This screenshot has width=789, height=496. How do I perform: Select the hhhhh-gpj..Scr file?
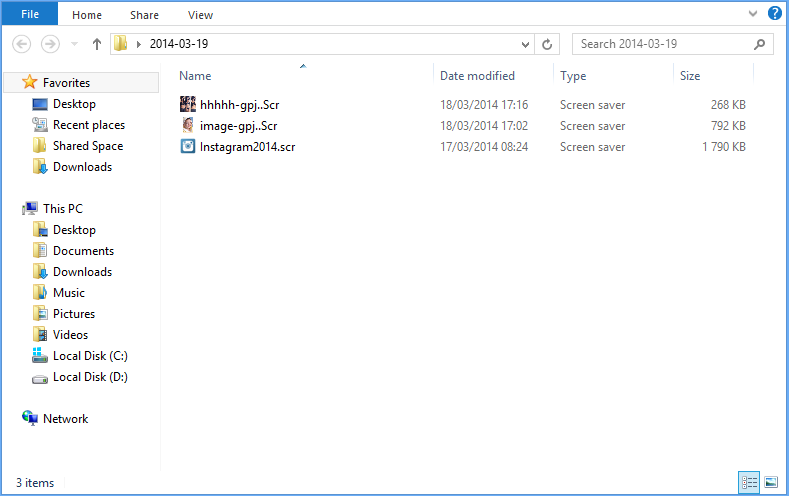[x=240, y=105]
